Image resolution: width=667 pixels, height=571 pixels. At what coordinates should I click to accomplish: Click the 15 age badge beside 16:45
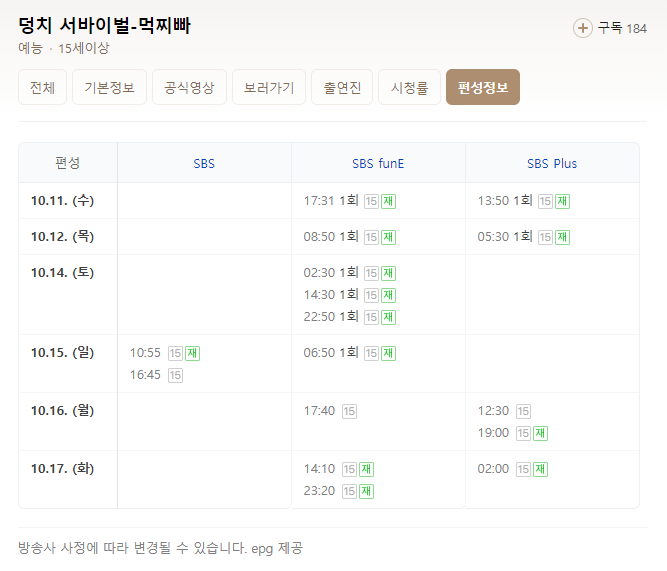(x=175, y=375)
